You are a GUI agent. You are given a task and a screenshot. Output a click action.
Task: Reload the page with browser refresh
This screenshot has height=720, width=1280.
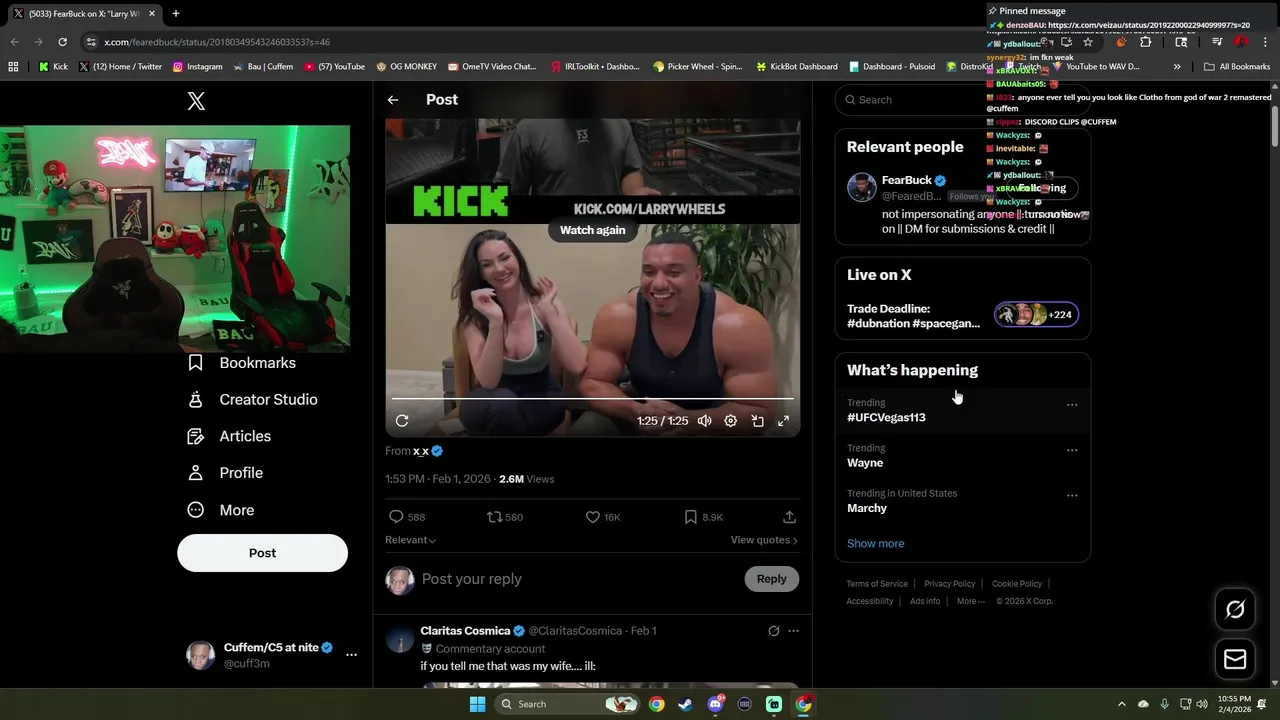pyautogui.click(x=62, y=42)
